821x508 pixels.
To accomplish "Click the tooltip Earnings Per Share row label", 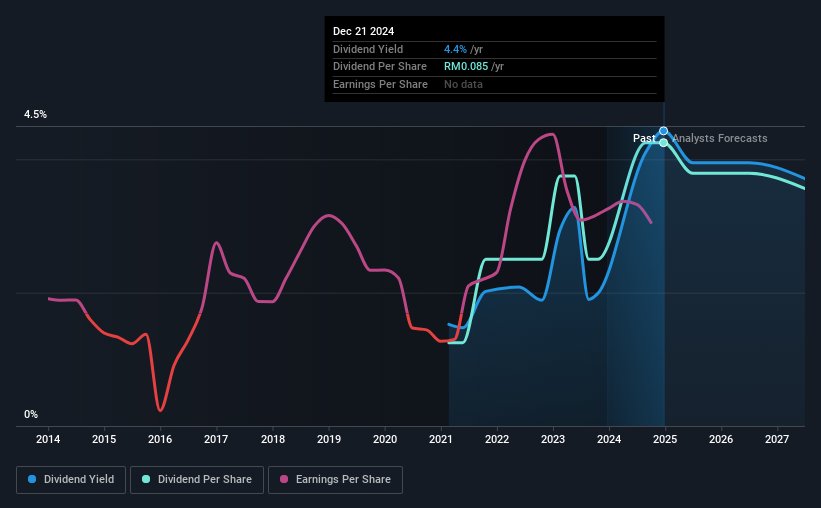I will point(380,84).
